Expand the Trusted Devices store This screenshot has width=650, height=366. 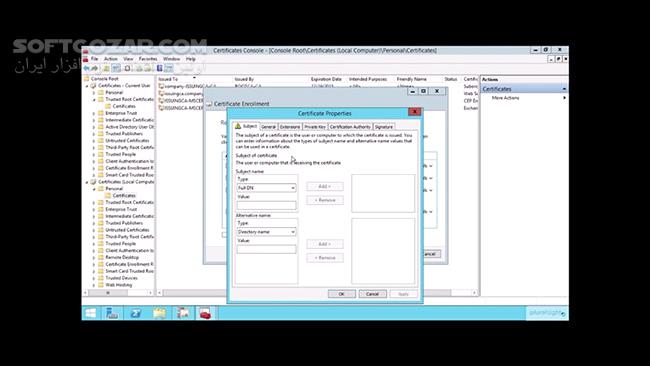coord(94,278)
